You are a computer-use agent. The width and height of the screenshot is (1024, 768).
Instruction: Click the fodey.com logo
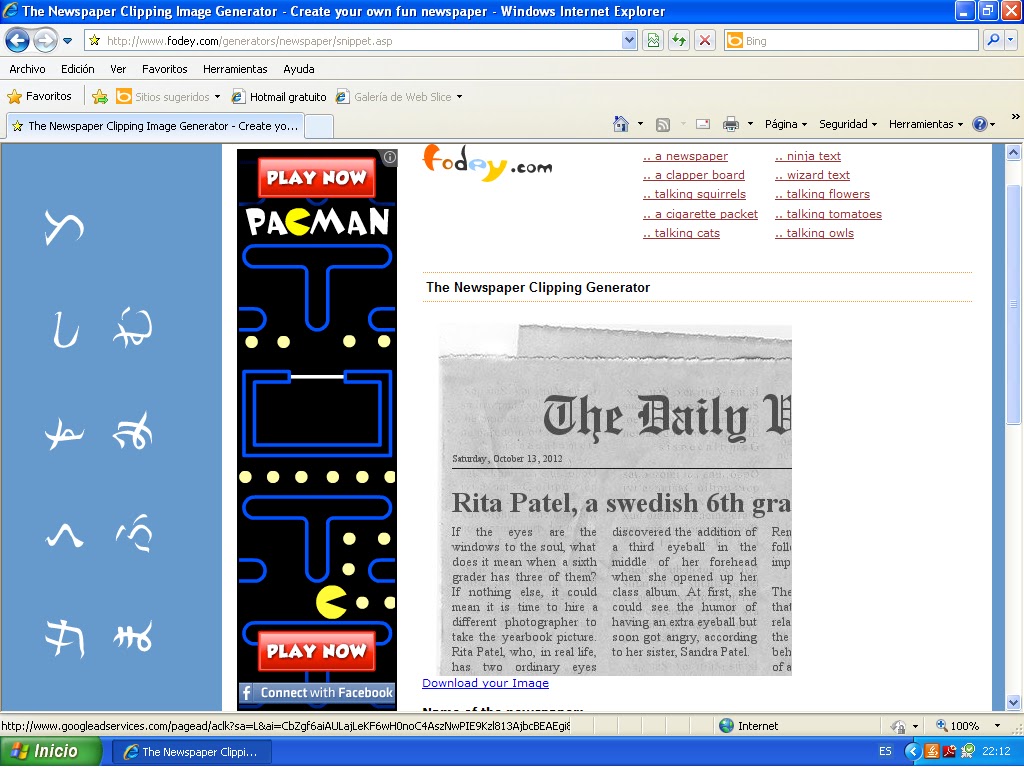click(487, 163)
